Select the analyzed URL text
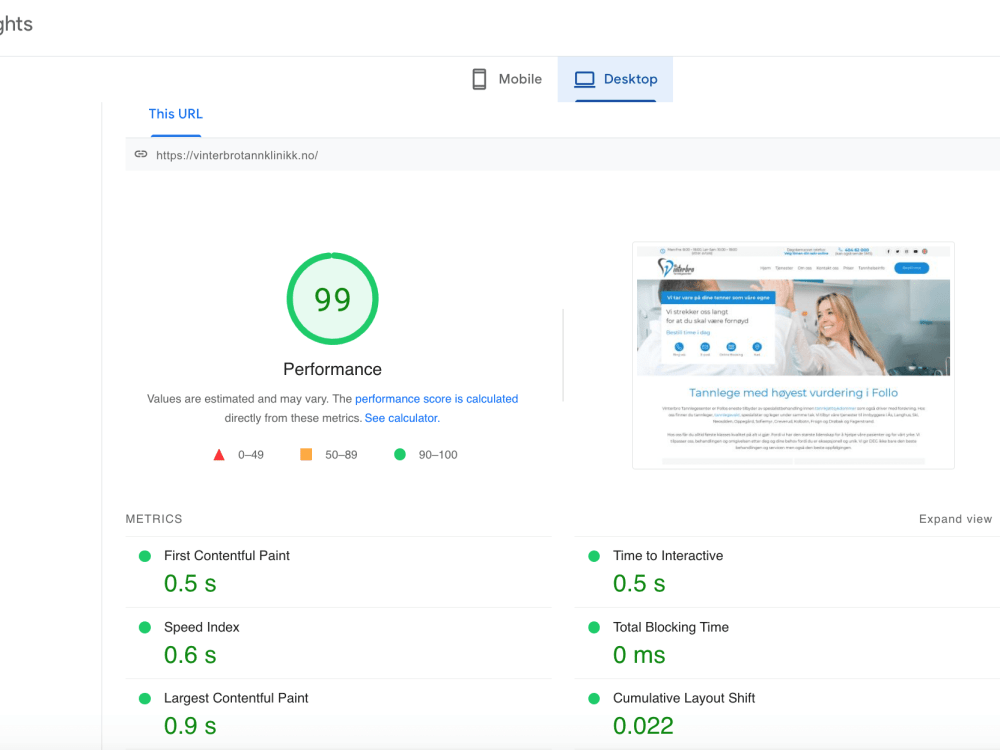 click(237, 155)
